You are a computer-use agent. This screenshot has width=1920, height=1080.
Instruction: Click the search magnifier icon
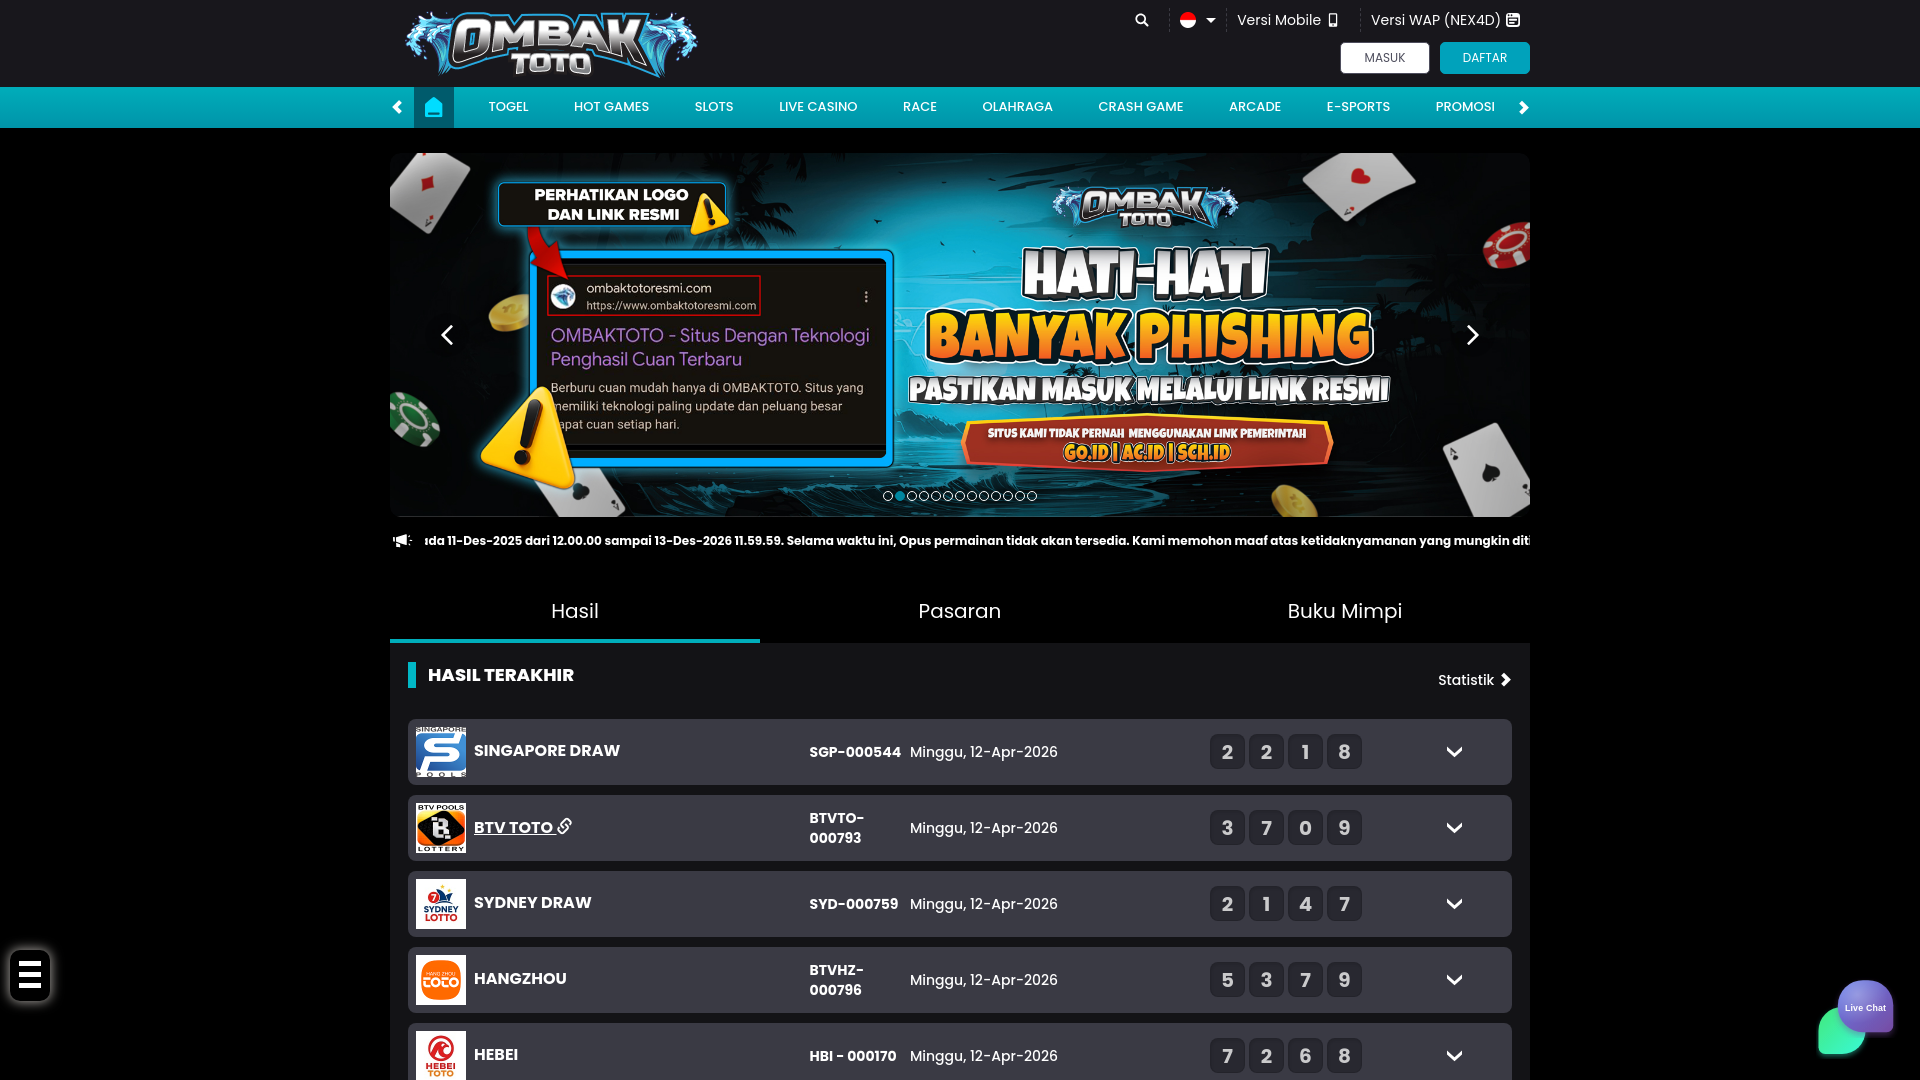tap(1142, 20)
